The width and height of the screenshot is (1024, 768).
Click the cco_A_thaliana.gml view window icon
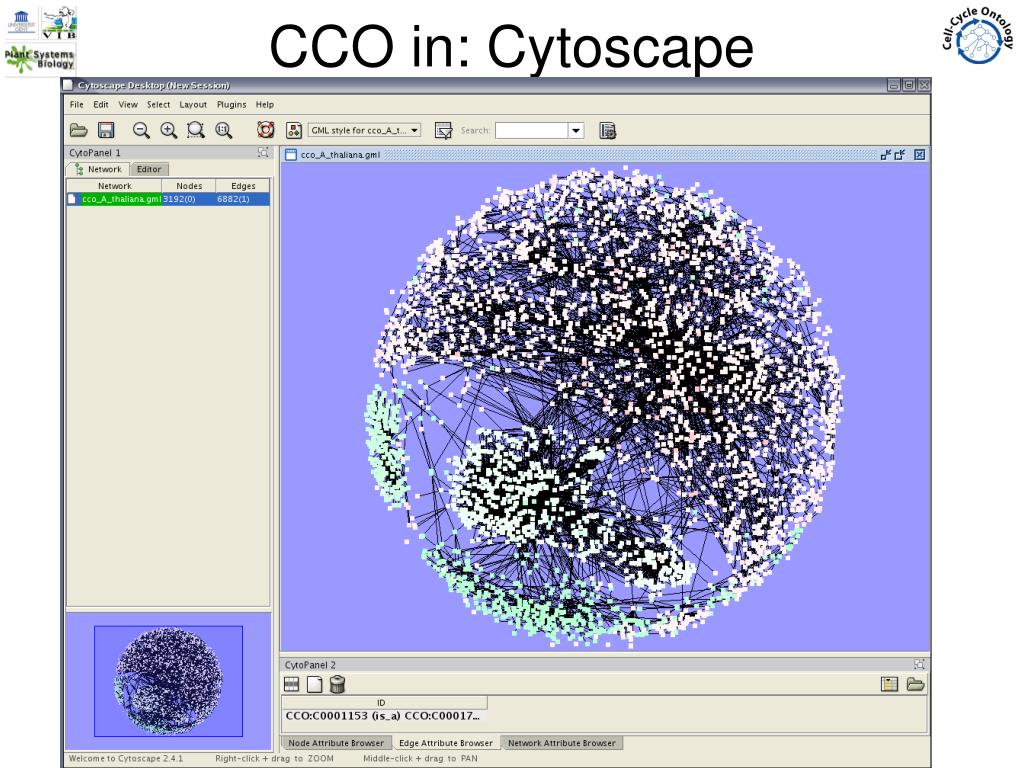tap(291, 155)
